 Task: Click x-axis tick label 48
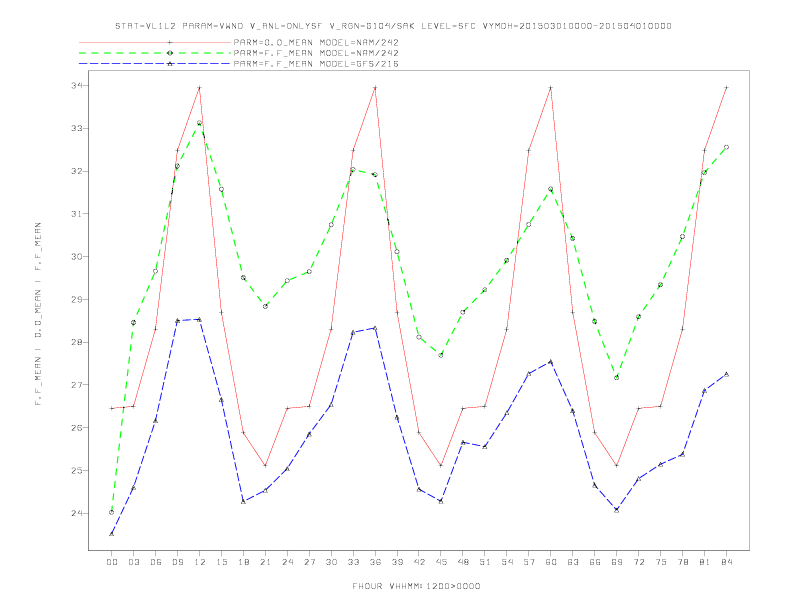(463, 562)
